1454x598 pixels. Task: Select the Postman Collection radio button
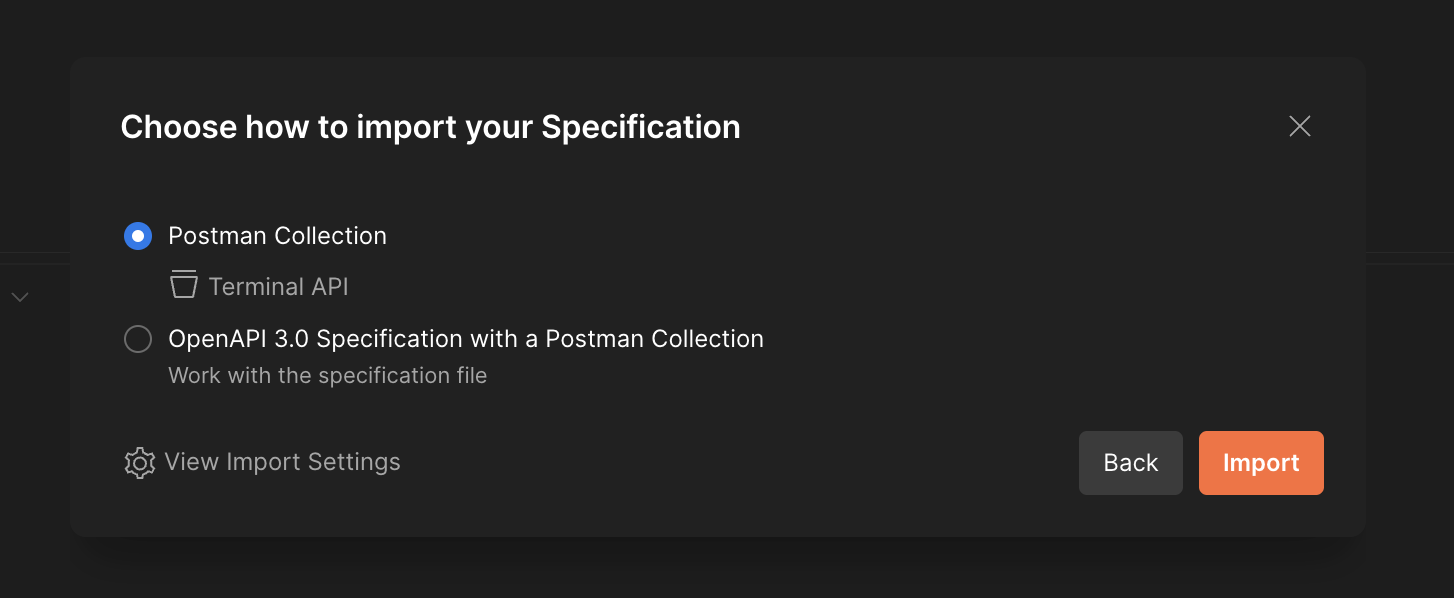[138, 235]
